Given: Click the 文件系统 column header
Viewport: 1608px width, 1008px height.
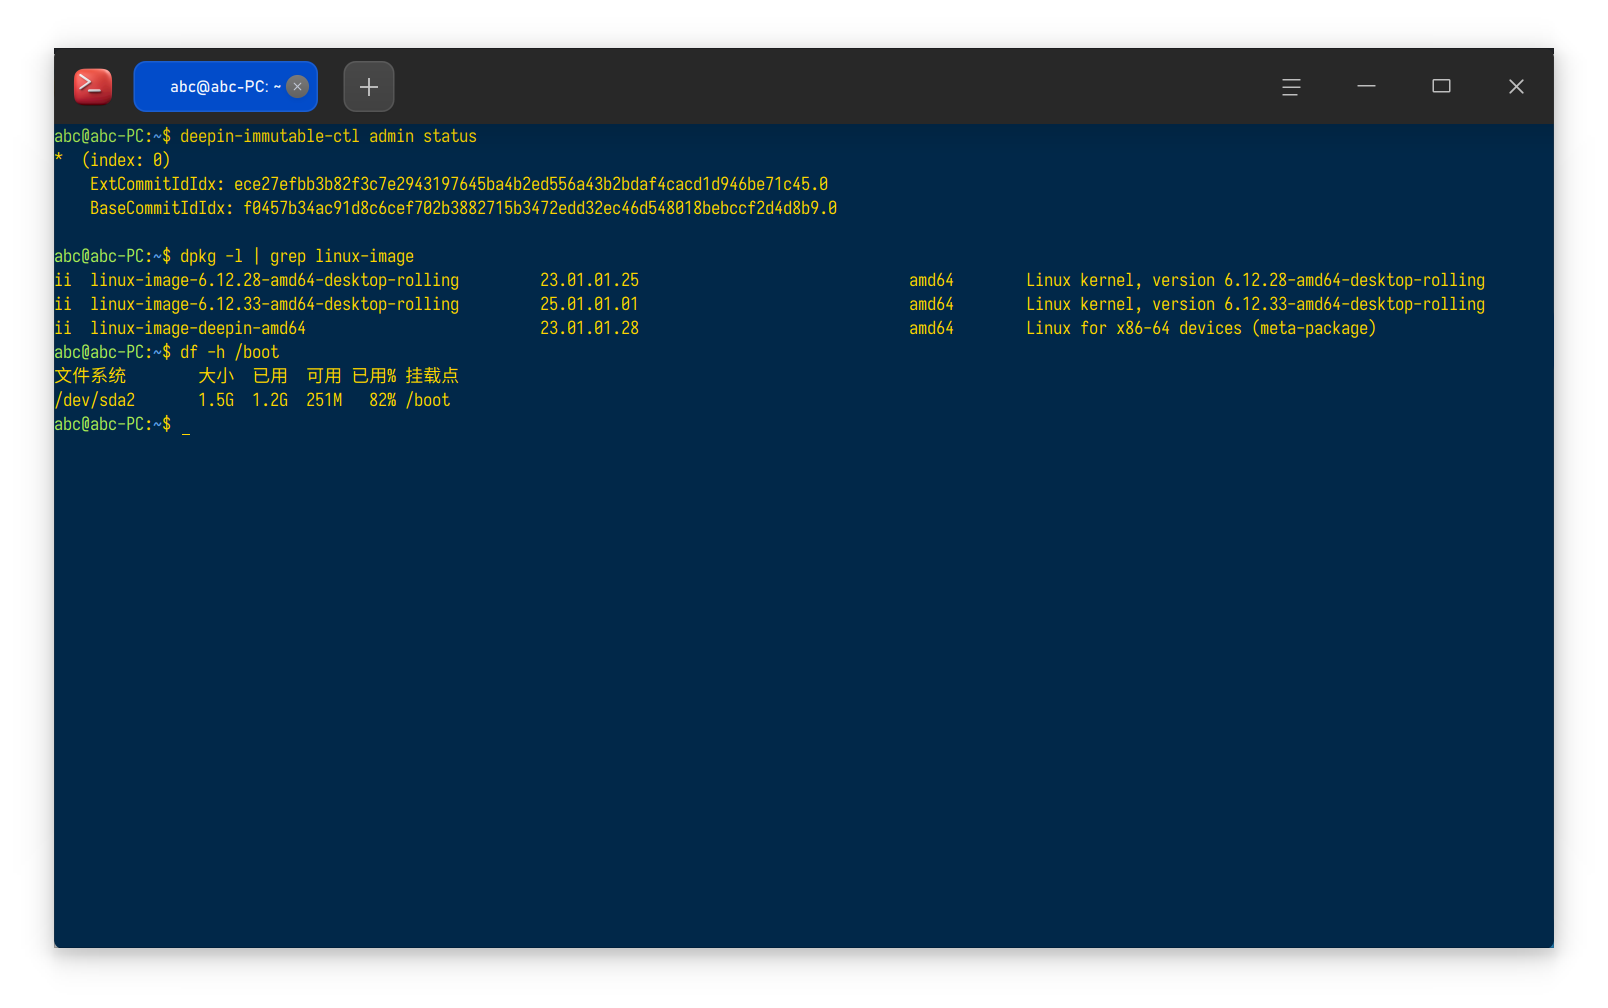Looking at the screenshot, I should 90,376.
